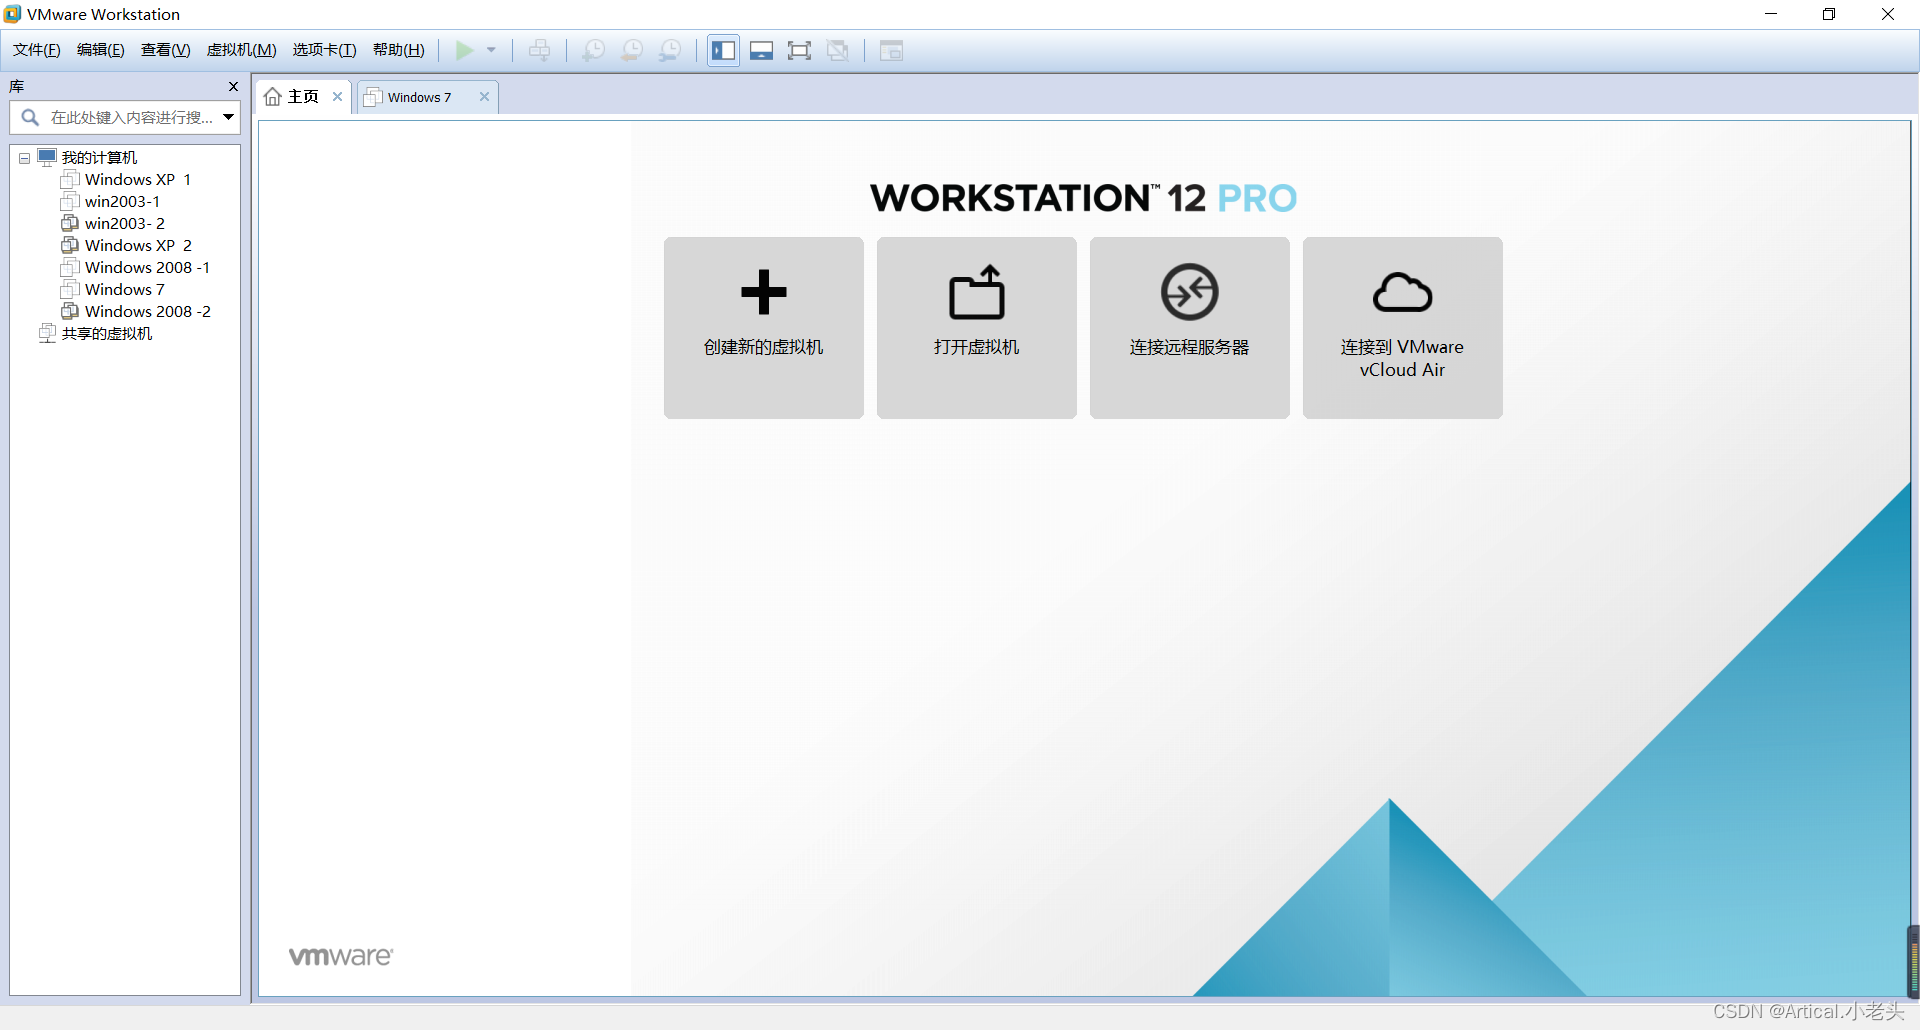Open the 虚拟机(M) menu
The width and height of the screenshot is (1920, 1030).
tap(242, 50)
